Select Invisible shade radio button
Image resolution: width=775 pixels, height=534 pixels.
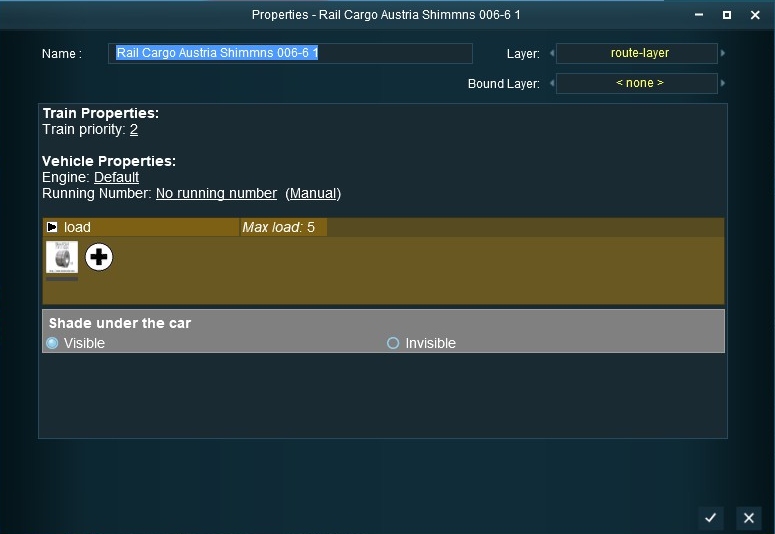tap(393, 343)
